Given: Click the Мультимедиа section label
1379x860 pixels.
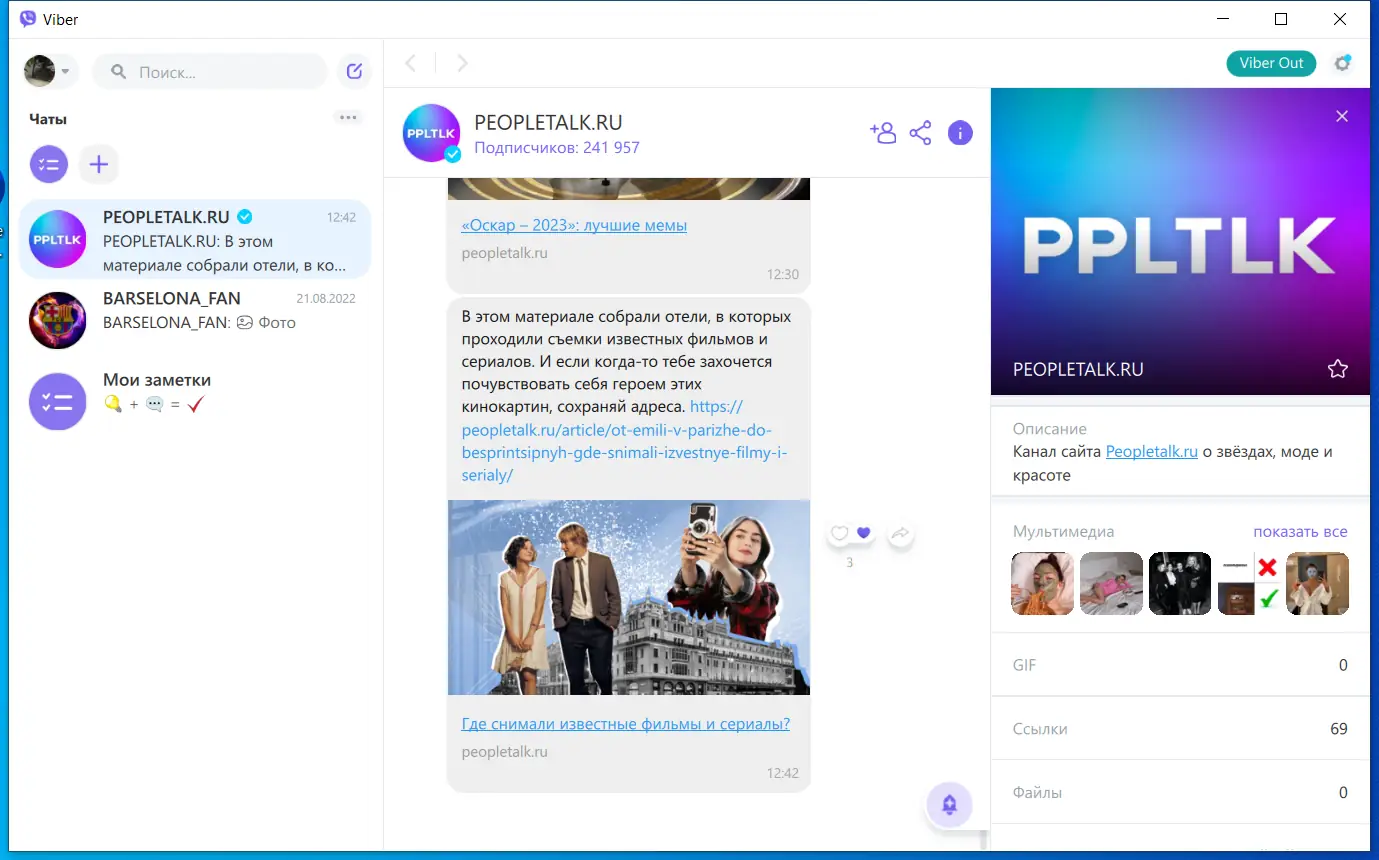Looking at the screenshot, I should [x=1063, y=532].
